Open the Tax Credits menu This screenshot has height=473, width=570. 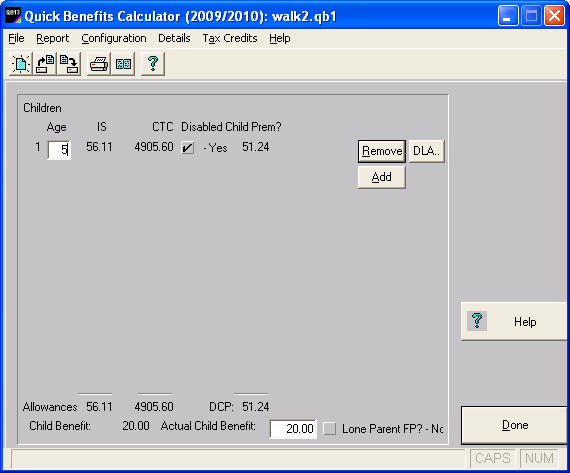click(x=230, y=38)
